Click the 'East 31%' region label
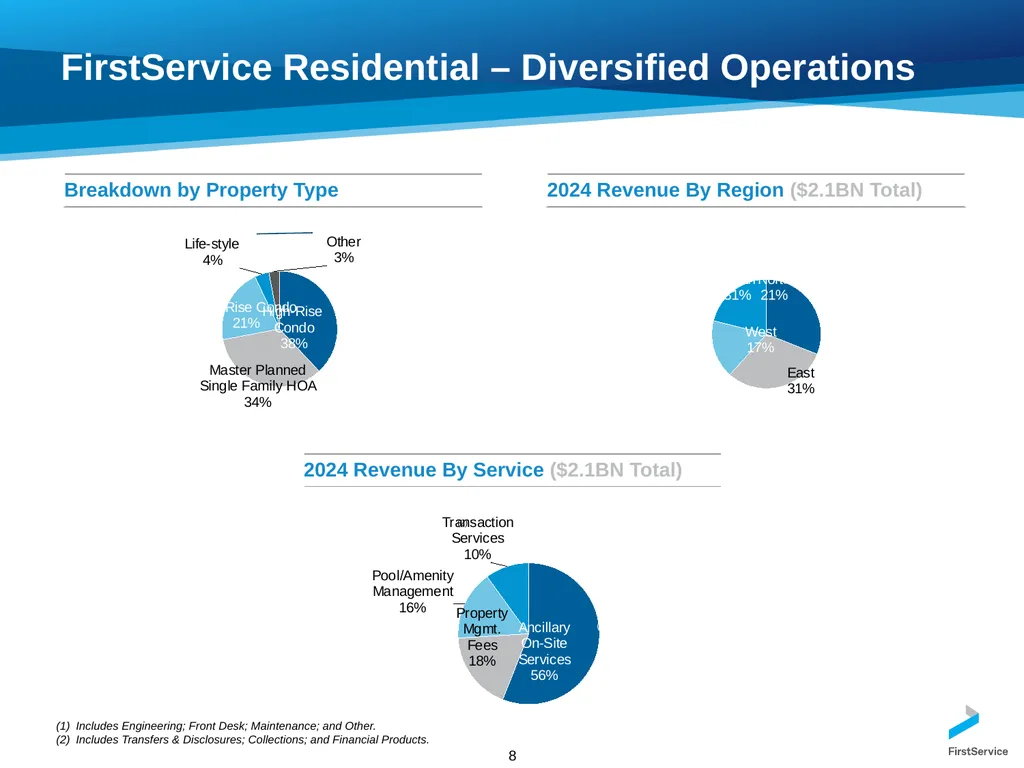 point(801,380)
